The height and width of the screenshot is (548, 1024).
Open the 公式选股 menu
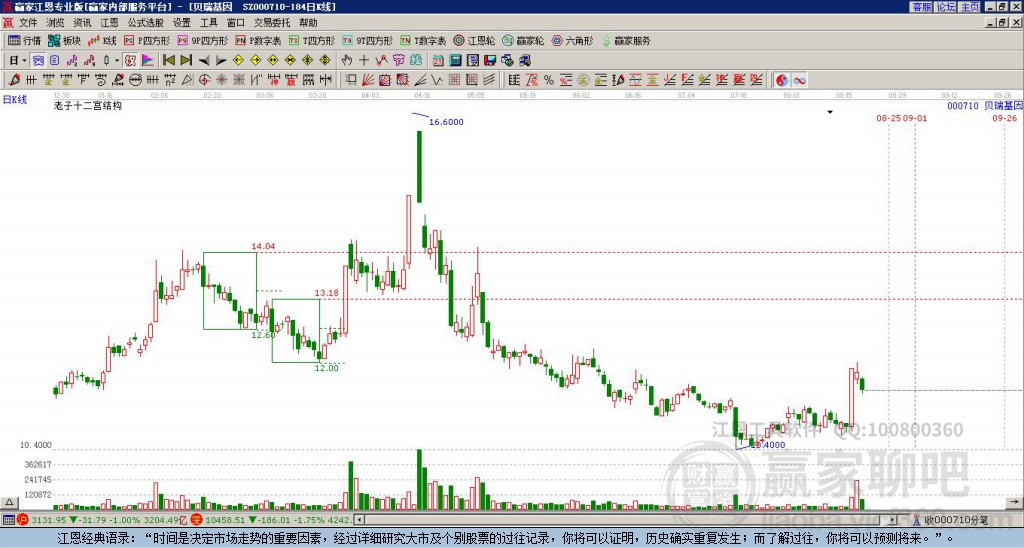[x=146, y=23]
